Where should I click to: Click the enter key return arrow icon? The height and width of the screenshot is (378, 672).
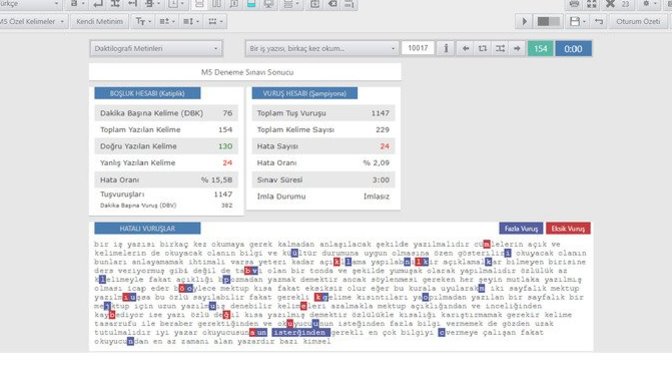(98, 4)
